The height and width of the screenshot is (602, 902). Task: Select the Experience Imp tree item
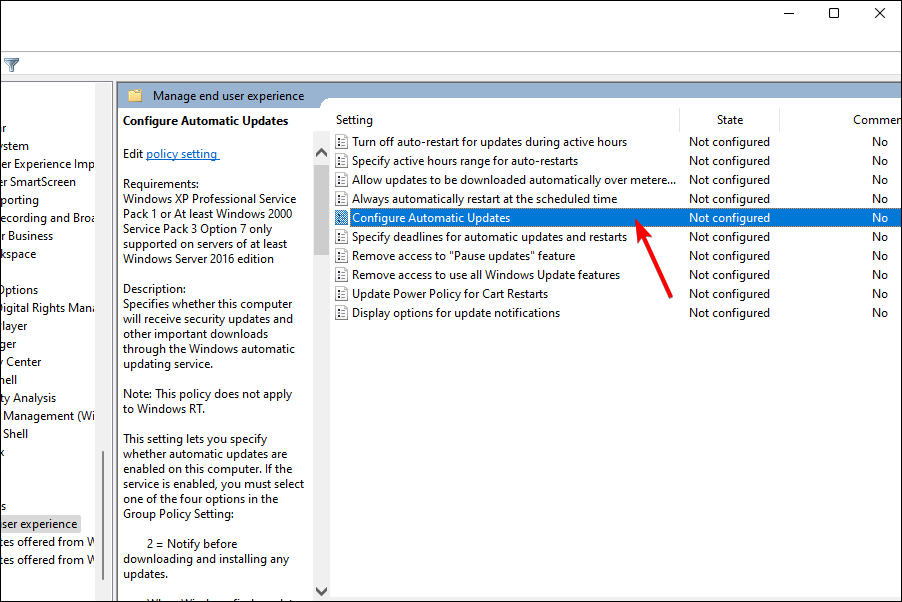(47, 164)
